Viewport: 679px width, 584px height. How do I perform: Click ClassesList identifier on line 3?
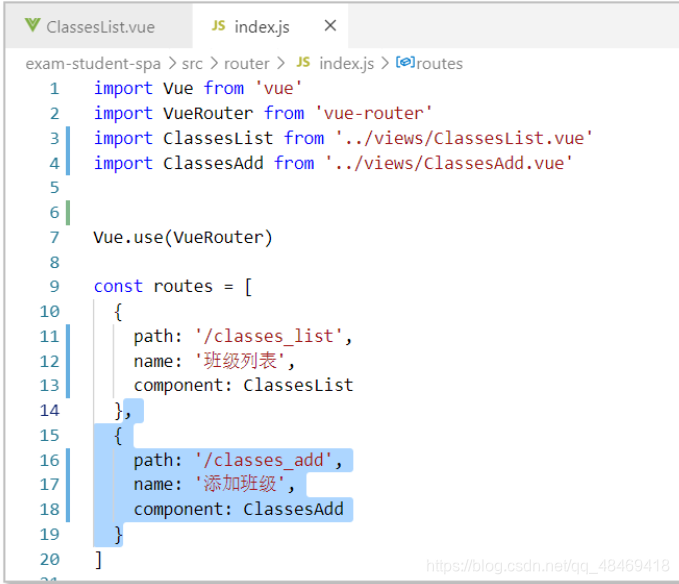(x=218, y=138)
